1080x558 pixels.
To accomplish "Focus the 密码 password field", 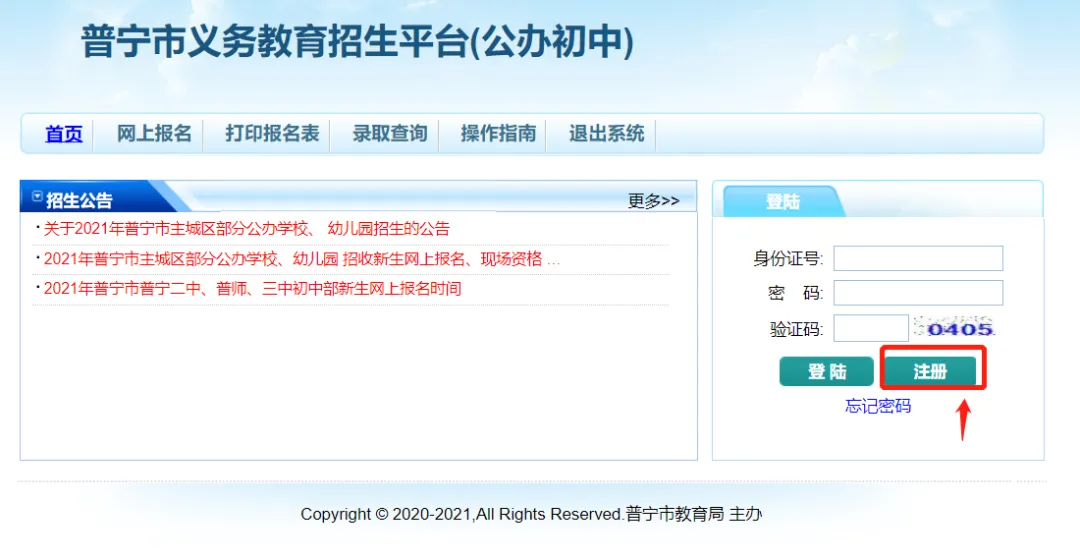I will pos(918,293).
